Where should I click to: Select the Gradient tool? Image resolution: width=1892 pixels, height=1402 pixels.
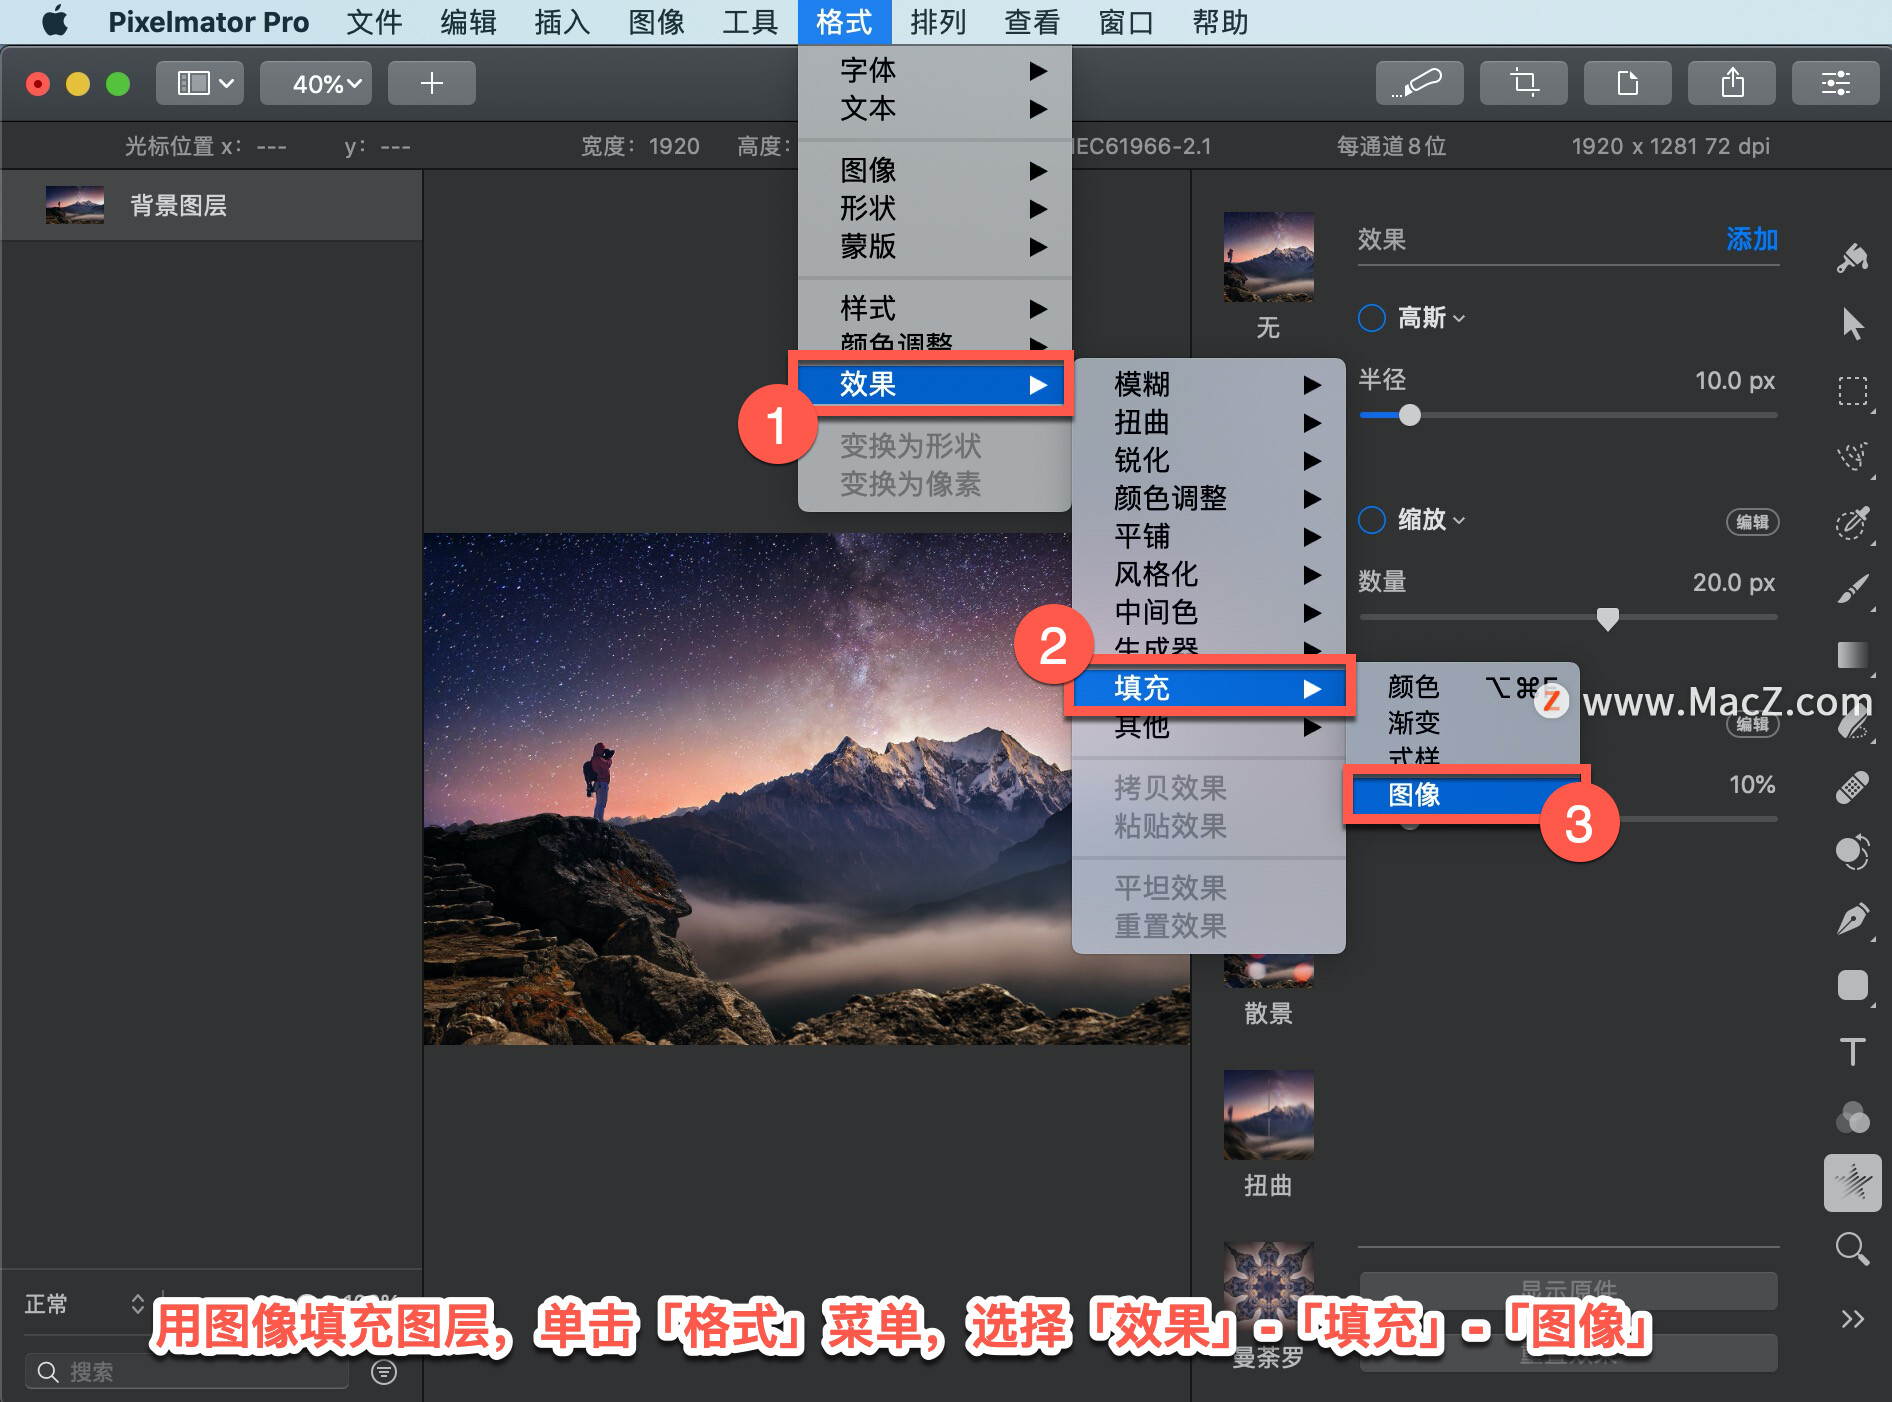point(1852,655)
